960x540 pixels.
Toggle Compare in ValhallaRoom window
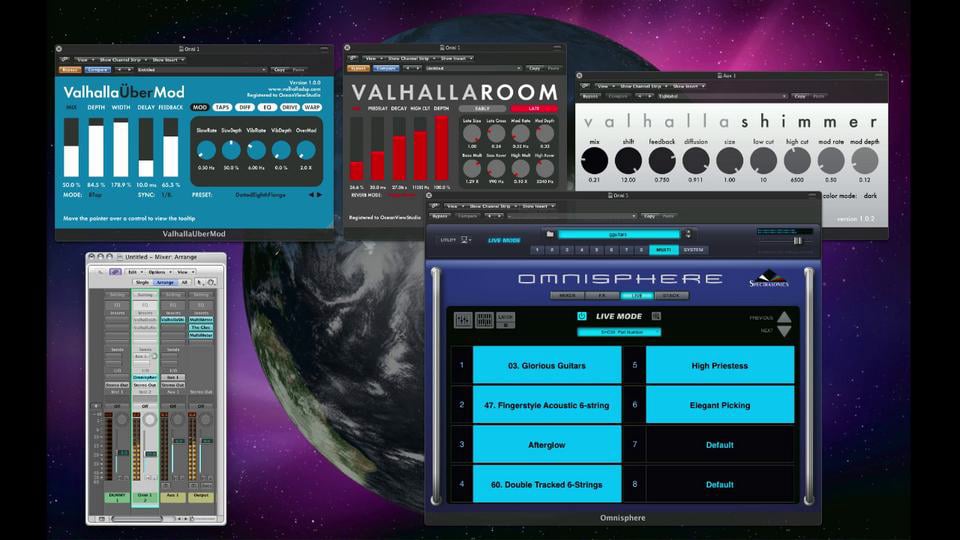click(386, 69)
